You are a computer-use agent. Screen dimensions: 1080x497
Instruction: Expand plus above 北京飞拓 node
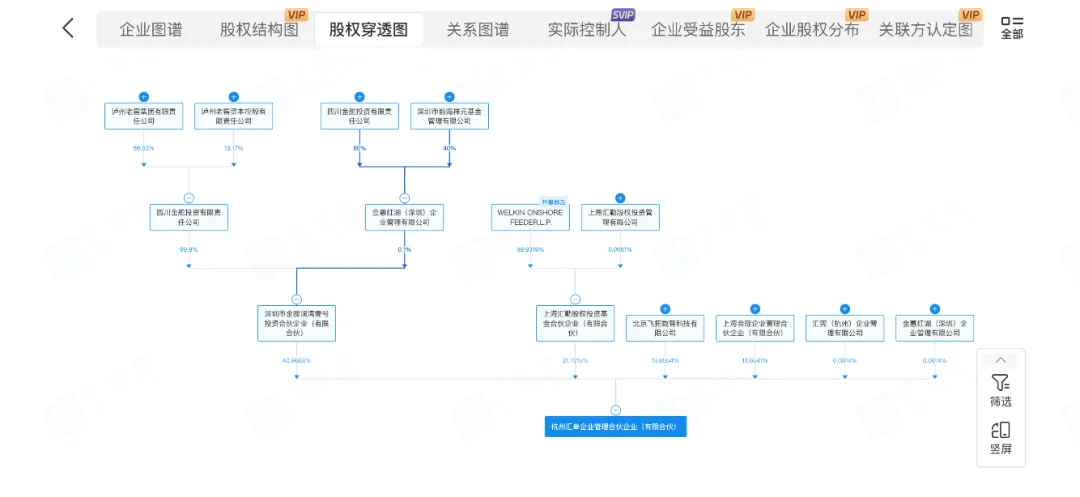665,309
